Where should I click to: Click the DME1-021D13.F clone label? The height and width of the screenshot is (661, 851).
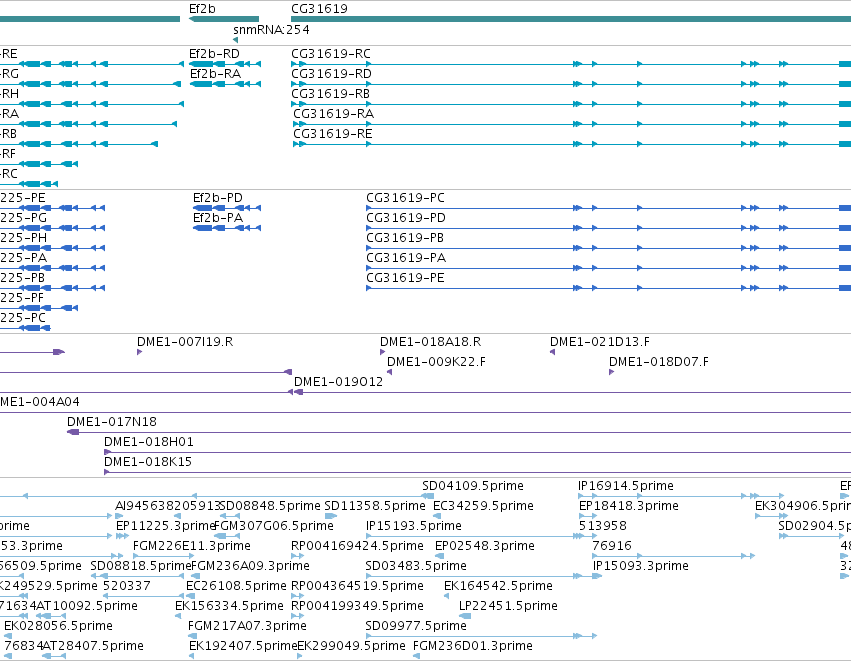(x=600, y=342)
